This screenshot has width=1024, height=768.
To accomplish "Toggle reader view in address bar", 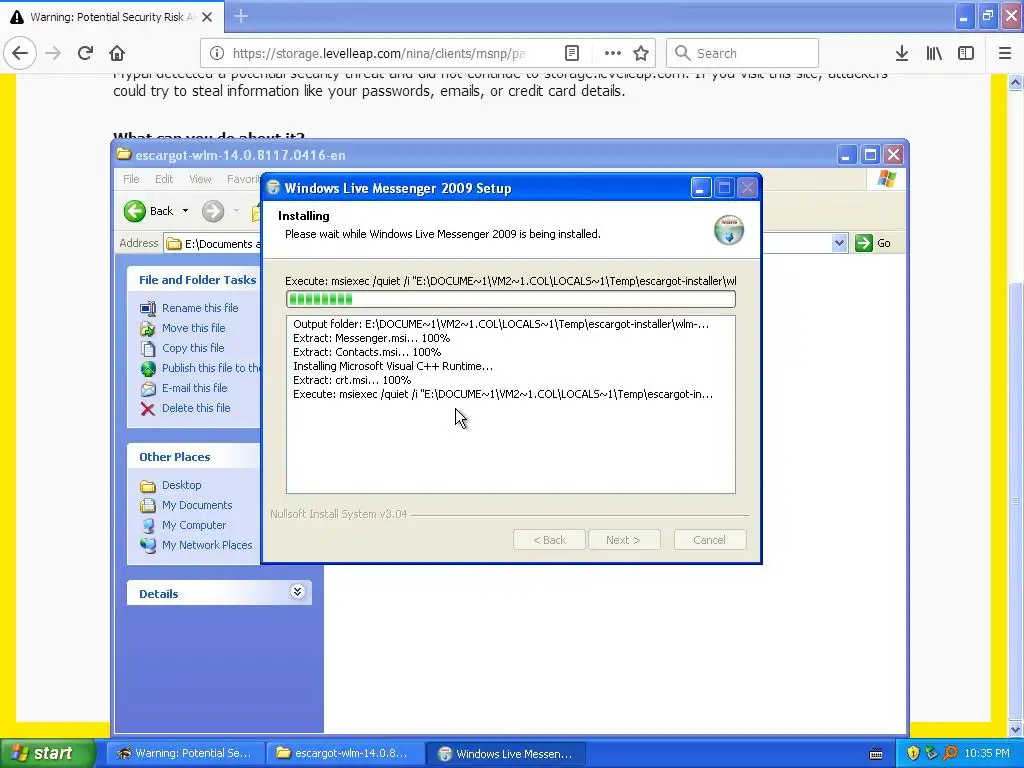I will click(571, 53).
